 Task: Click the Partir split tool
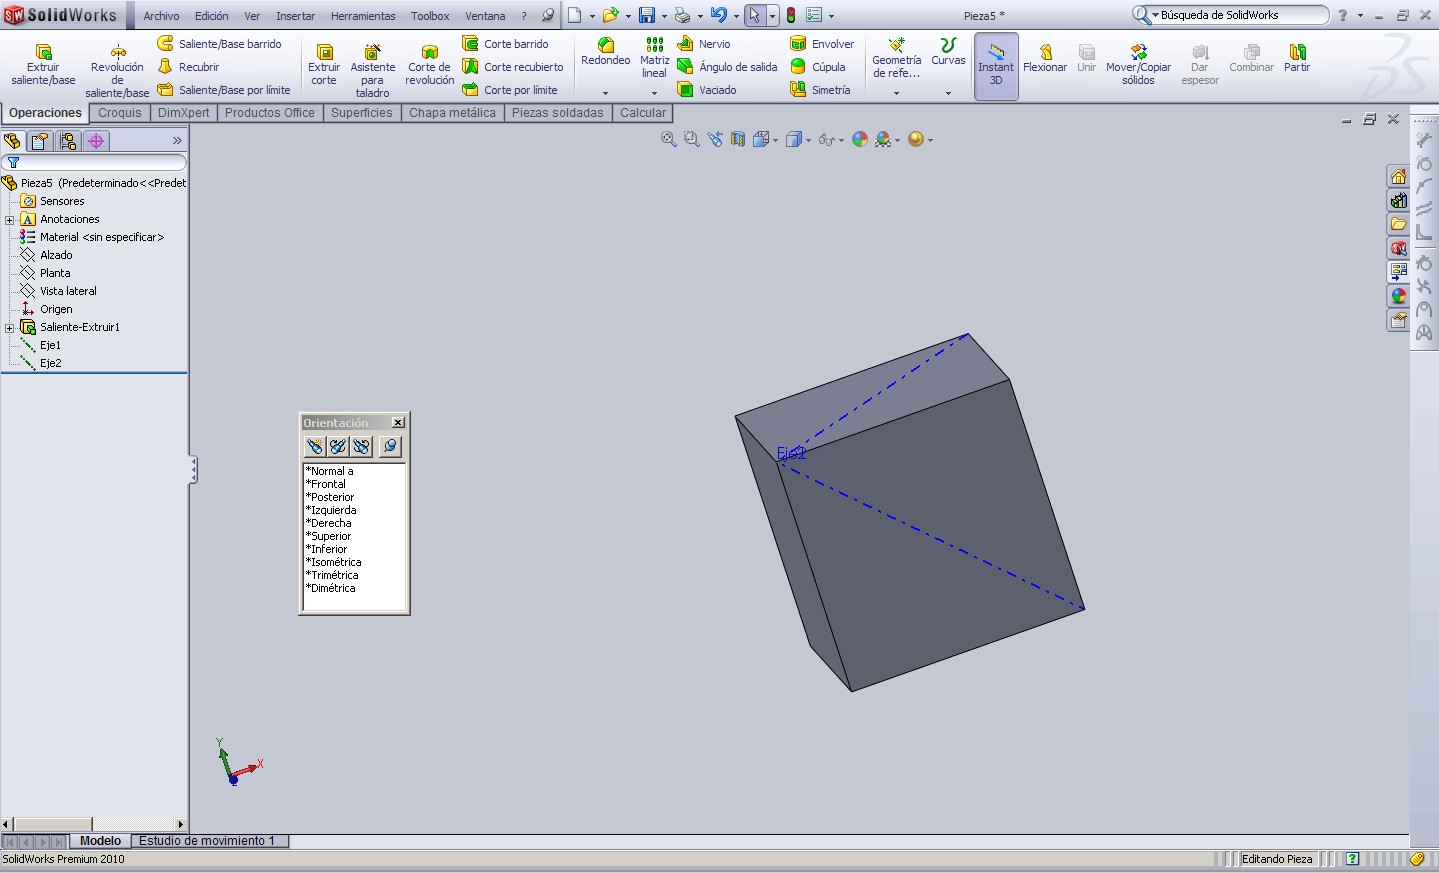1297,58
